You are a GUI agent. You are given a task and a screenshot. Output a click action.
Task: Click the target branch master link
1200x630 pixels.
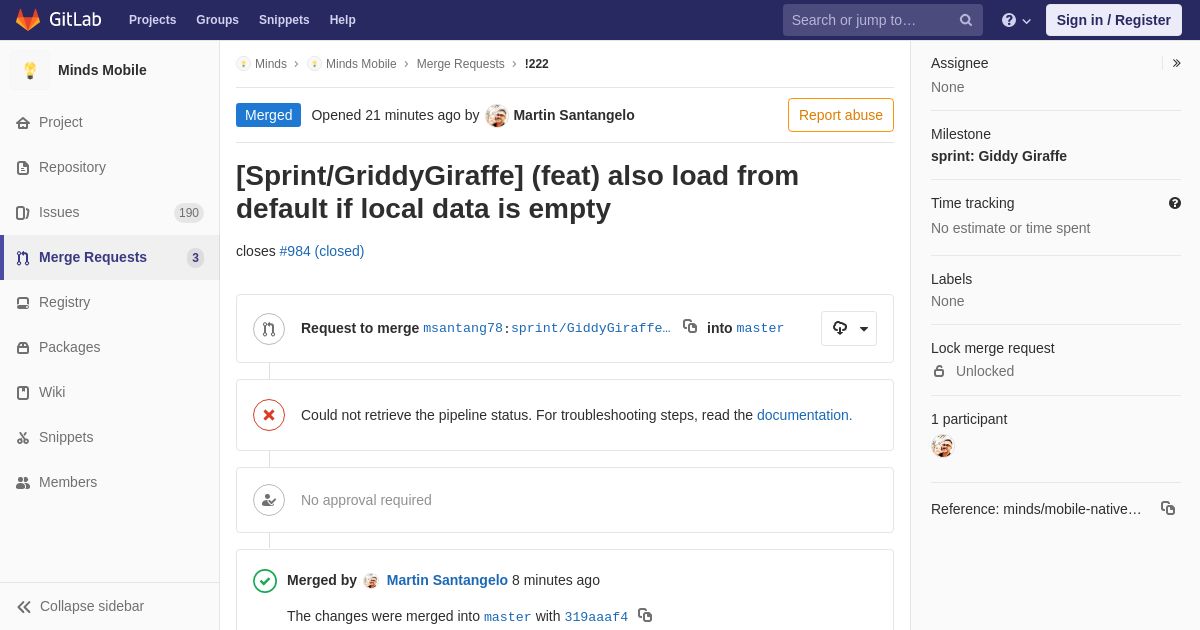point(760,328)
